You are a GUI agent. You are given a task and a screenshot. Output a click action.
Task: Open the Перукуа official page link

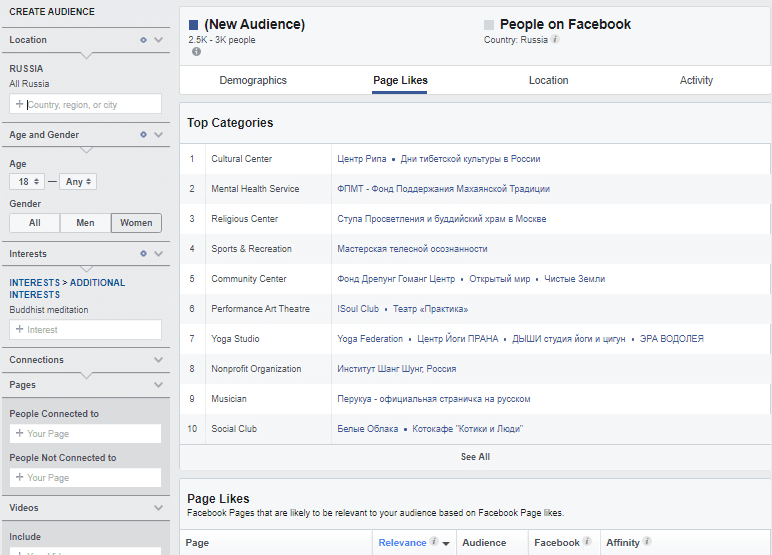[x=434, y=399]
